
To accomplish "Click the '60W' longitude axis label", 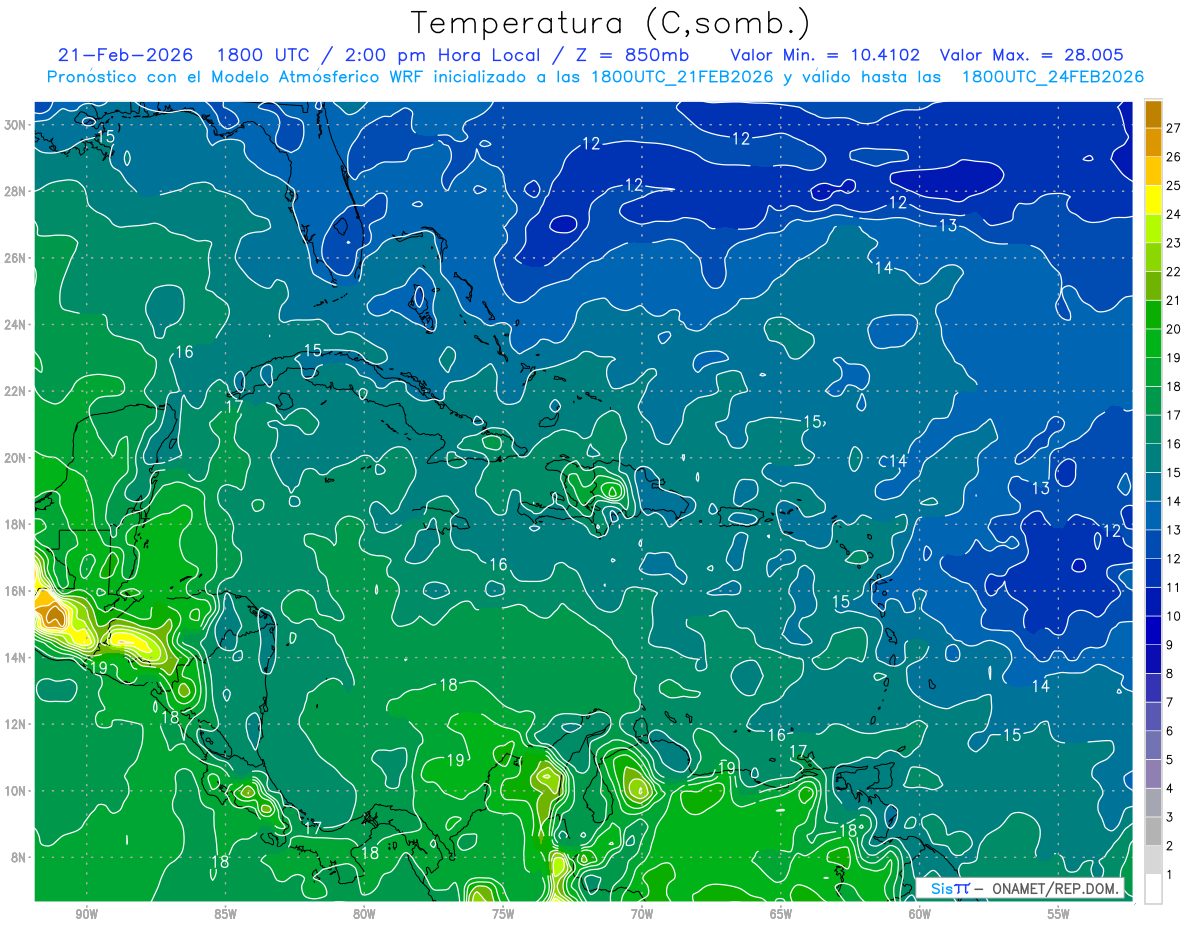I will click(x=920, y=914).
